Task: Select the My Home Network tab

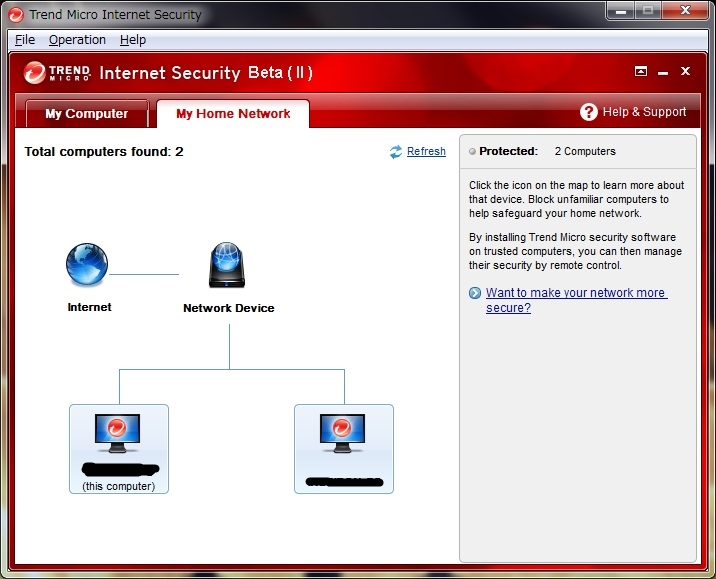Action: tap(233, 114)
